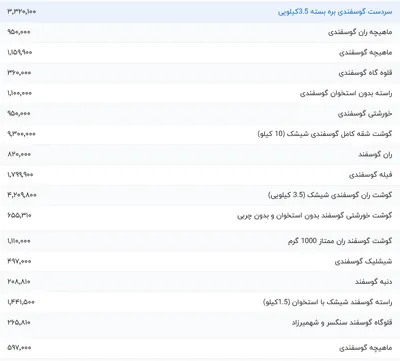Click the 'شیشلیک گوسفندی' item

click(x=363, y=262)
